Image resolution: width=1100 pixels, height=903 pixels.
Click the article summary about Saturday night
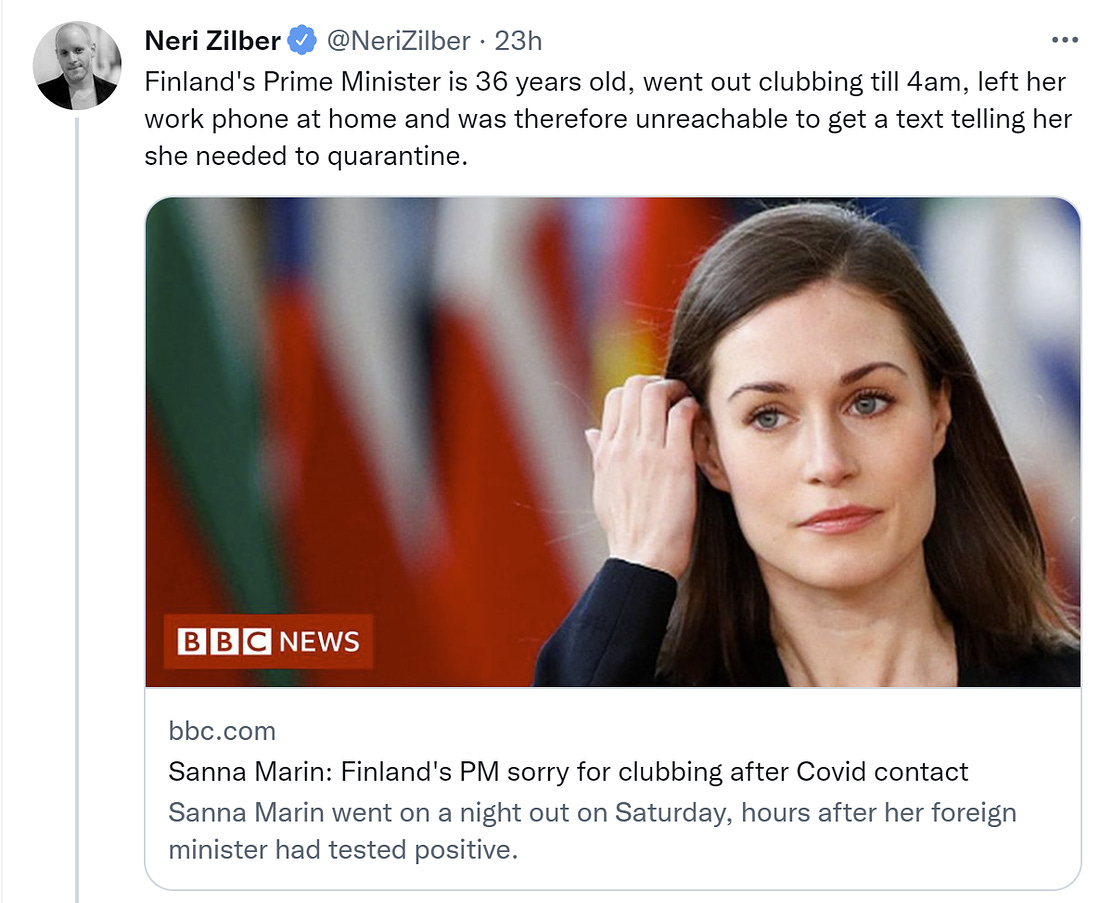pyautogui.click(x=592, y=812)
